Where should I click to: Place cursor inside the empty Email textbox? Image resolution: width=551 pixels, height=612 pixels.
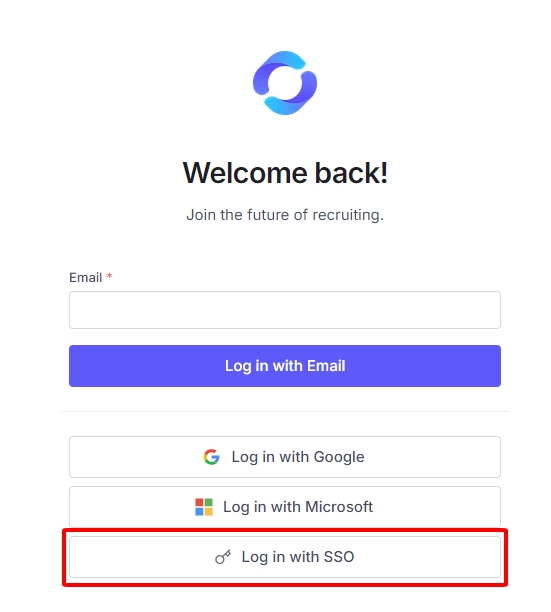click(x=285, y=310)
